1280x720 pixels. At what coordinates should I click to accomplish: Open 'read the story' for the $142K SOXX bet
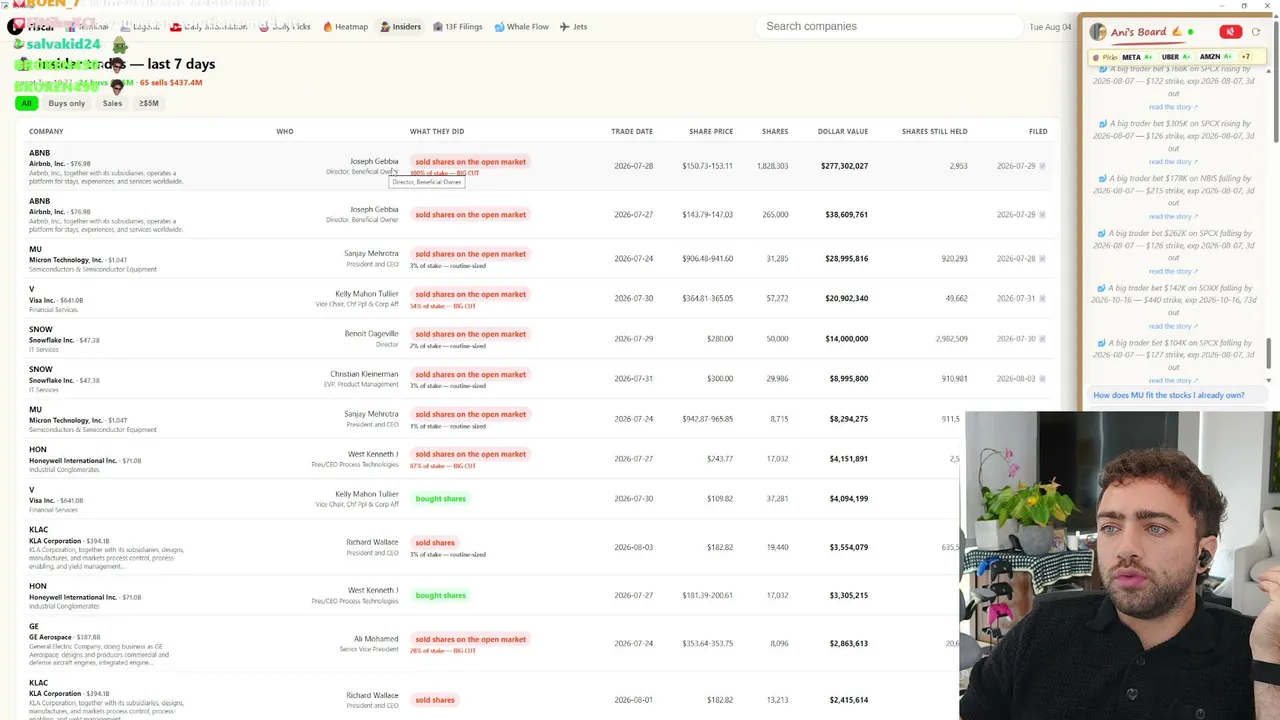tap(1172, 326)
